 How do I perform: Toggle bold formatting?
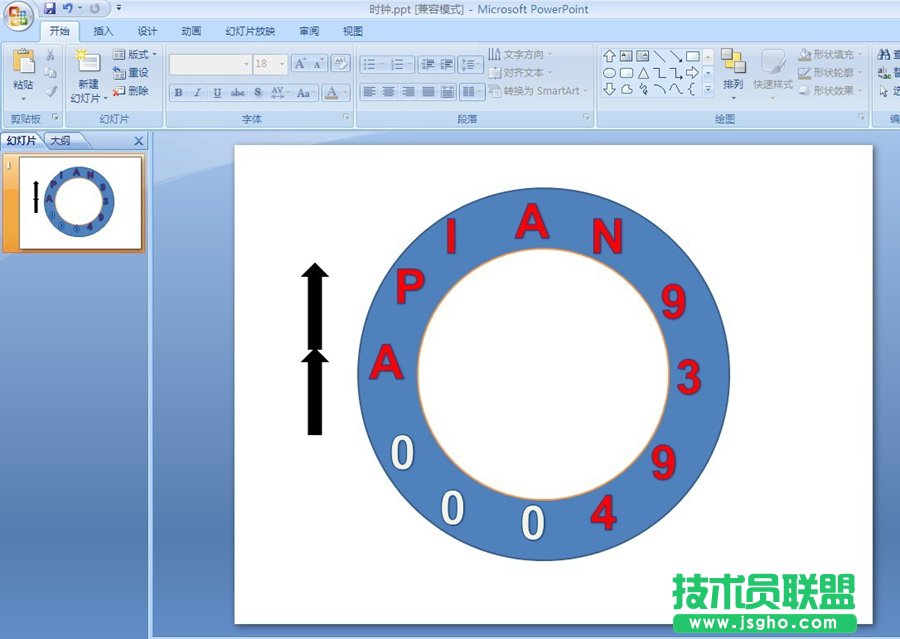coord(177,93)
